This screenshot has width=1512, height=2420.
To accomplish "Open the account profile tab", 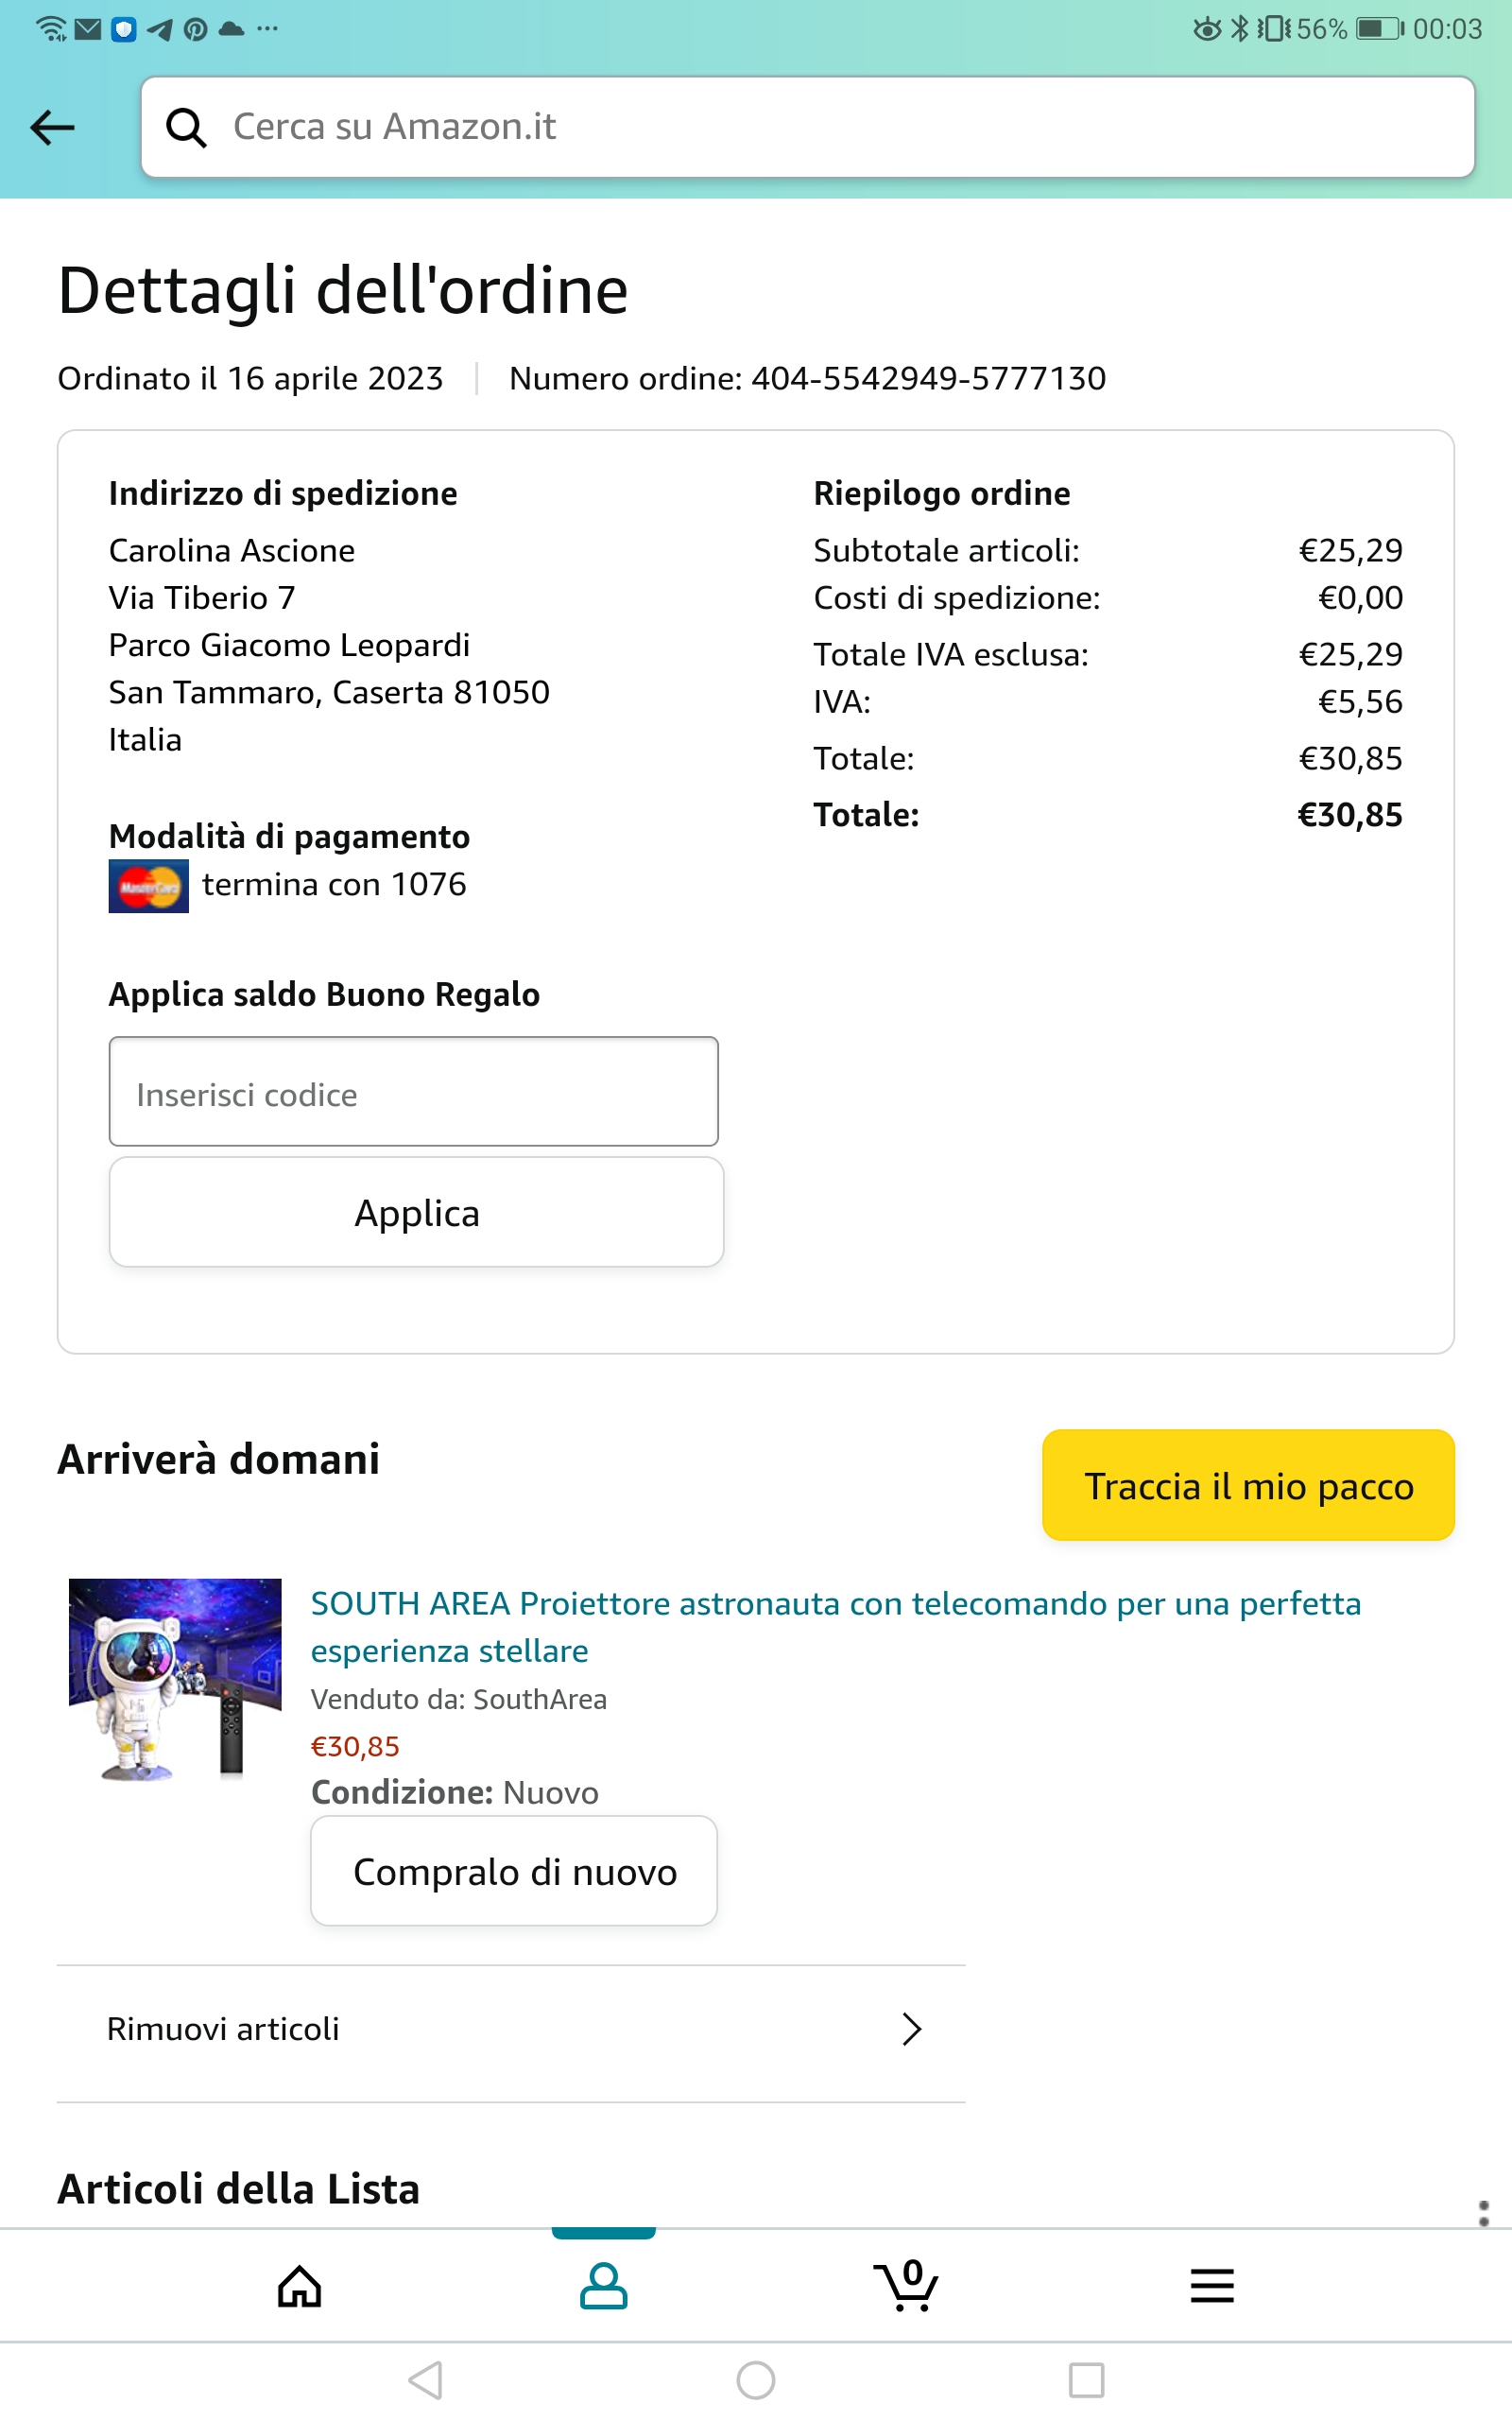I will point(603,2286).
